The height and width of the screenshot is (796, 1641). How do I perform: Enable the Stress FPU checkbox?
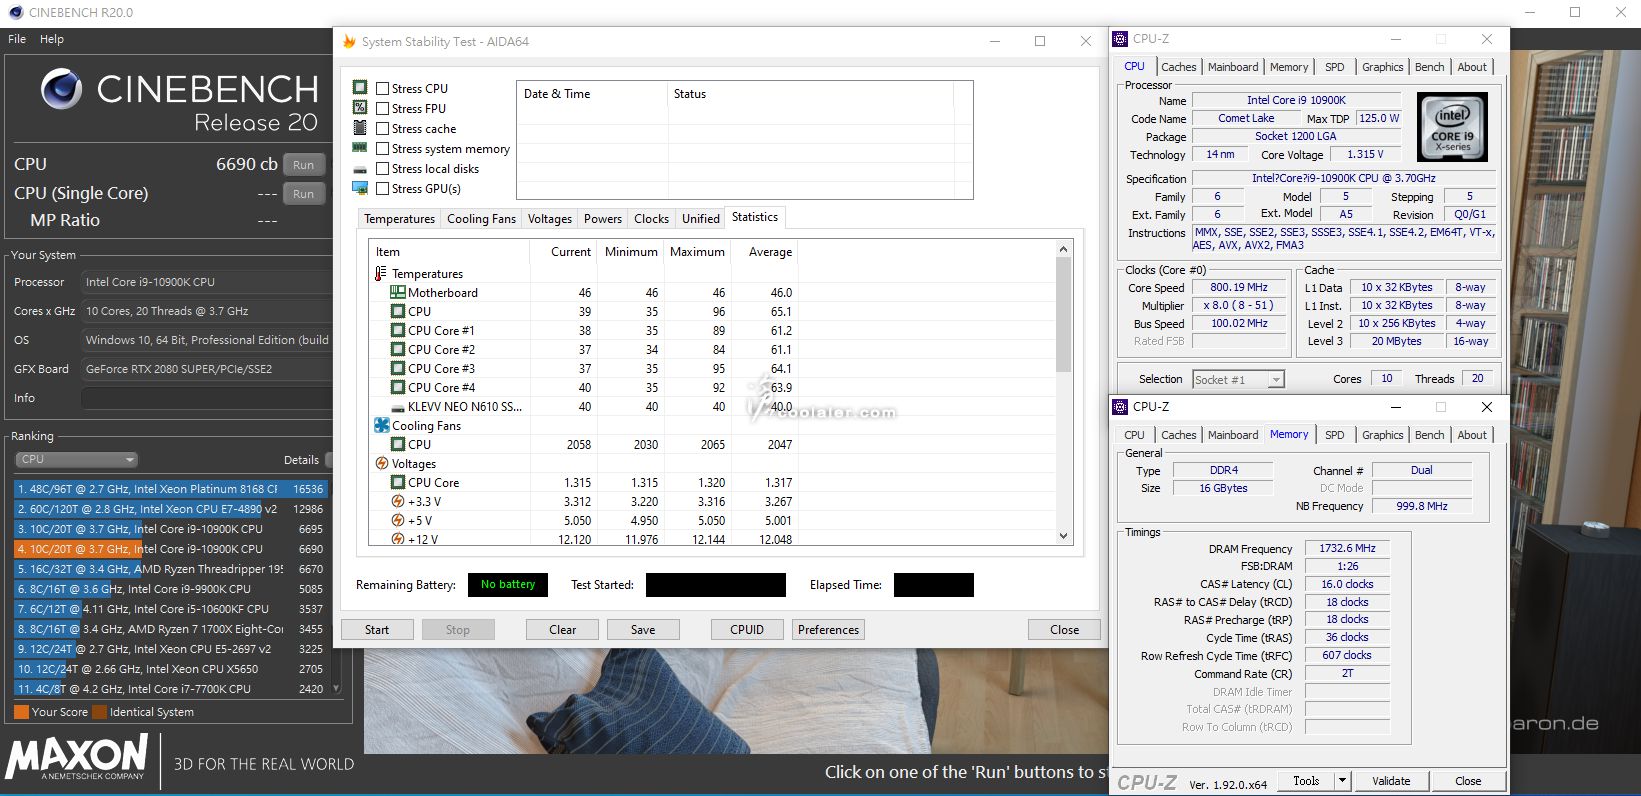coord(382,108)
